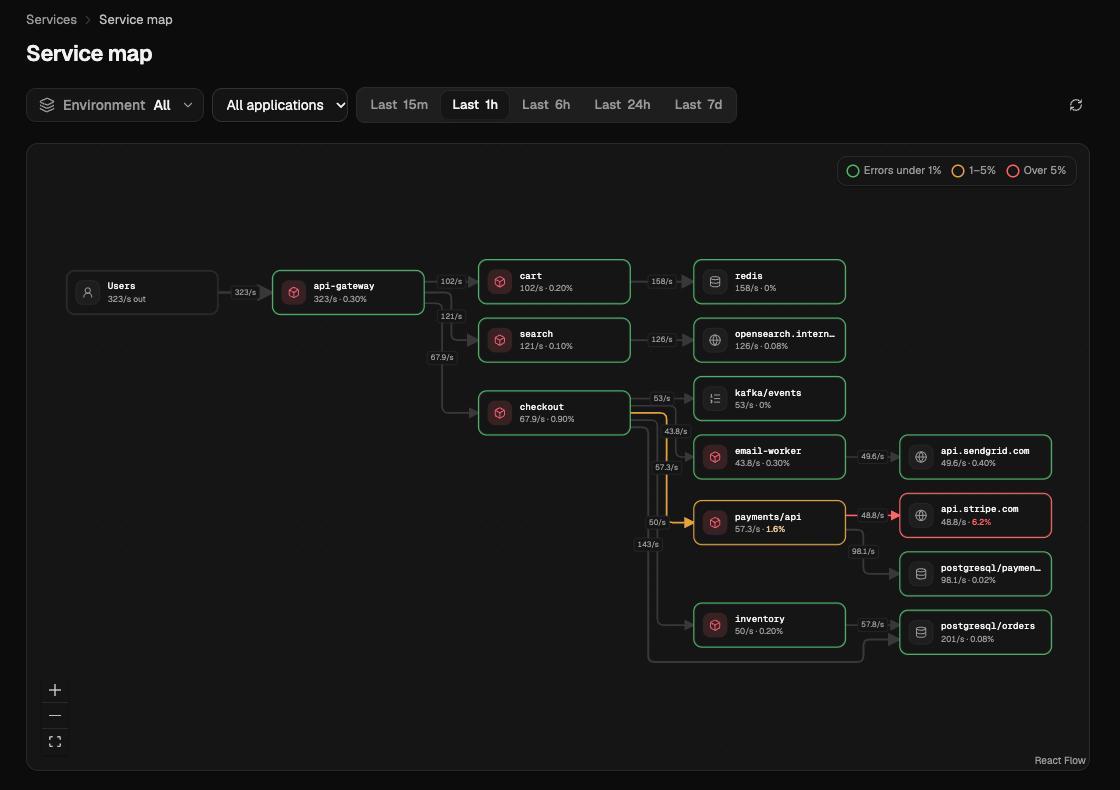1120x790 pixels.
Task: Open the React Flow attribution link
Action: point(1059,761)
